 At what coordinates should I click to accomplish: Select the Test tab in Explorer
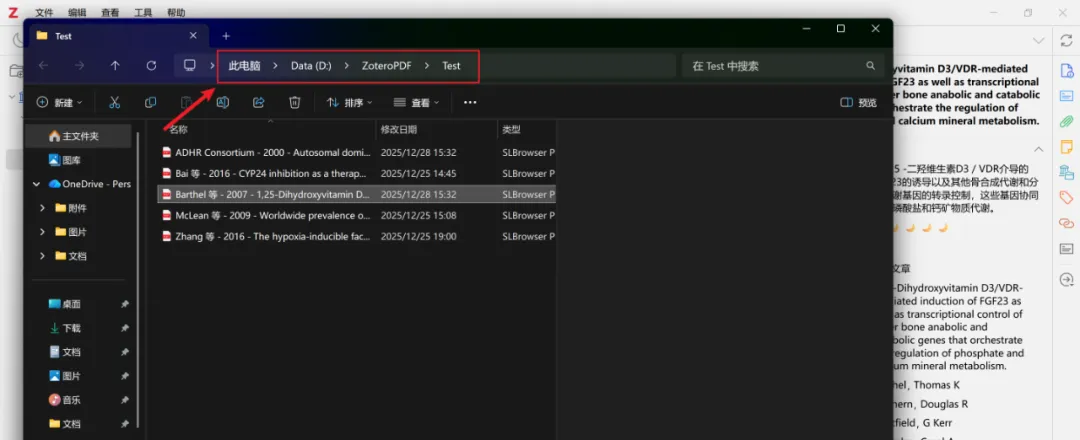point(116,36)
